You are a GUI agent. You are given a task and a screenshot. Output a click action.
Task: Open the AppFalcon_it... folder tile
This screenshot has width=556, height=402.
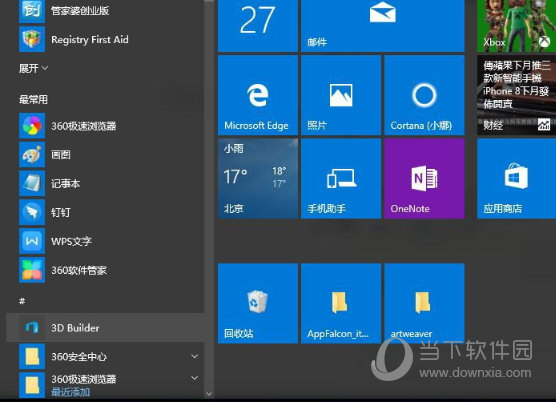click(x=341, y=303)
